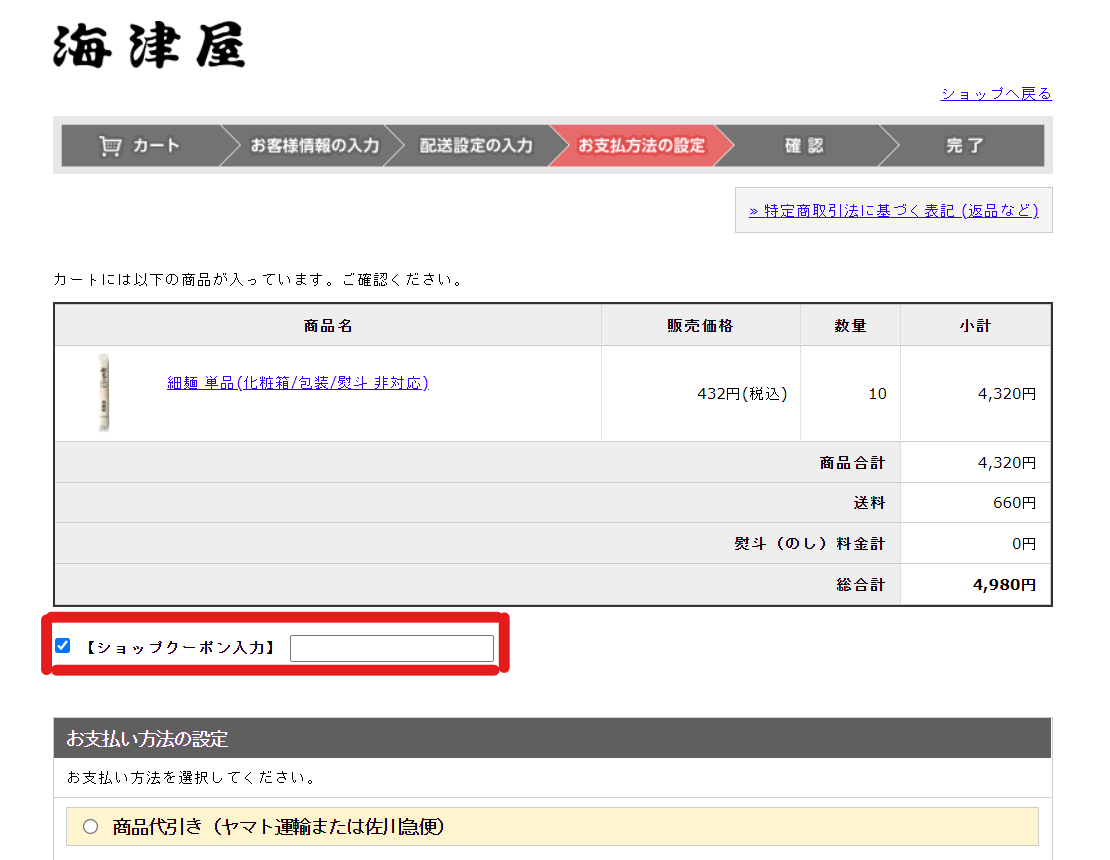Uncheck the ショップクーポン入力 checkbox

point(63,646)
